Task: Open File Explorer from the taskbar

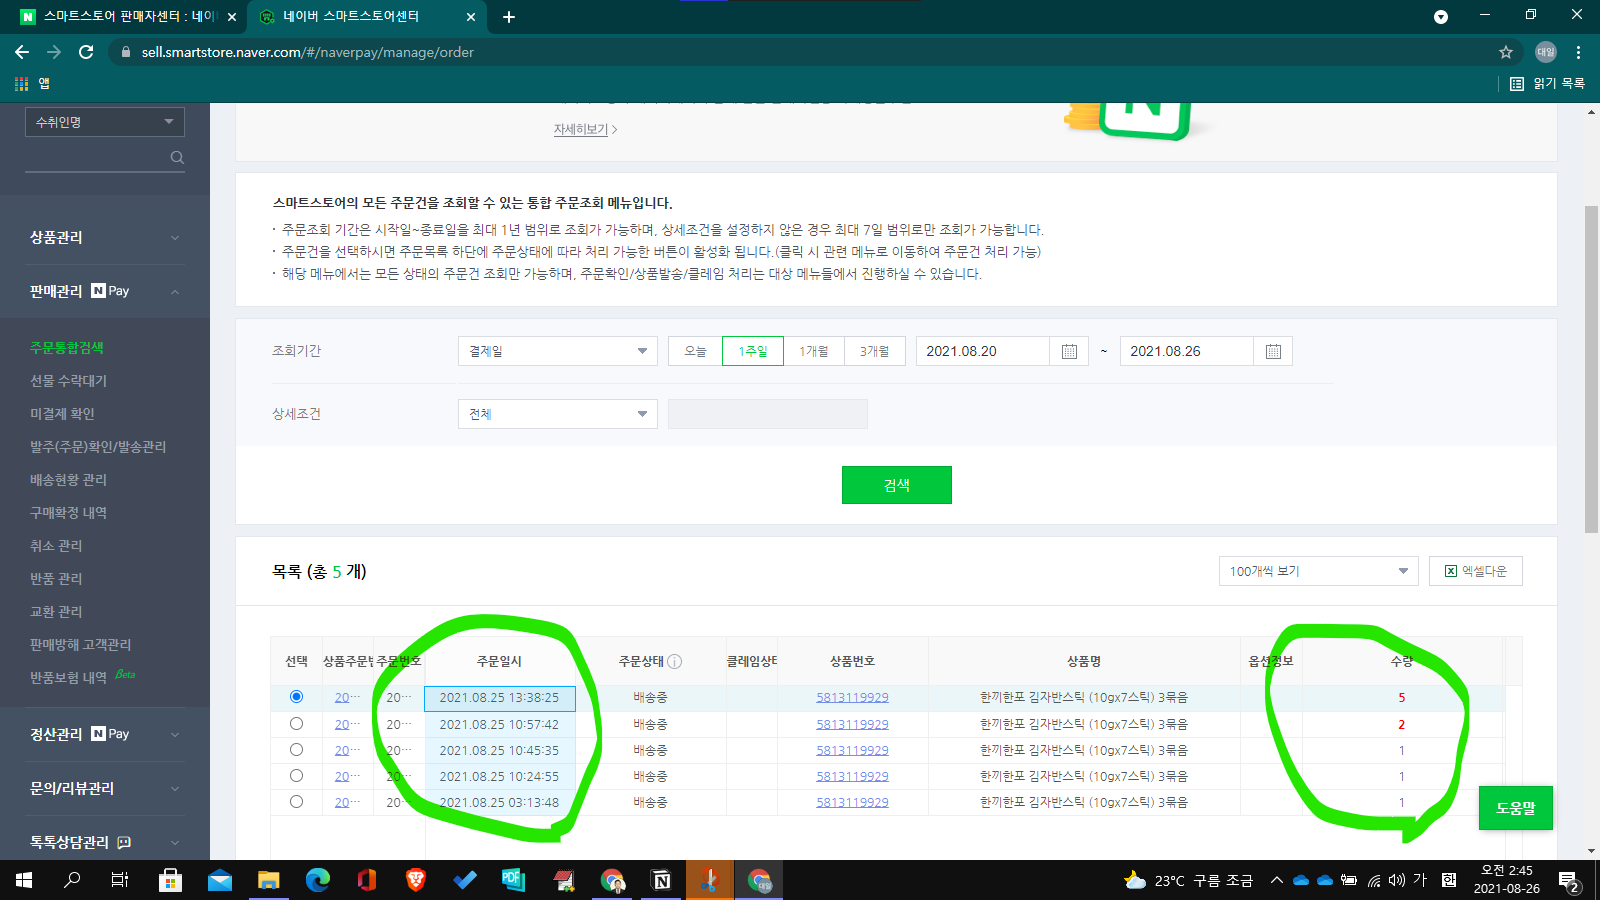Action: pyautogui.click(x=268, y=880)
